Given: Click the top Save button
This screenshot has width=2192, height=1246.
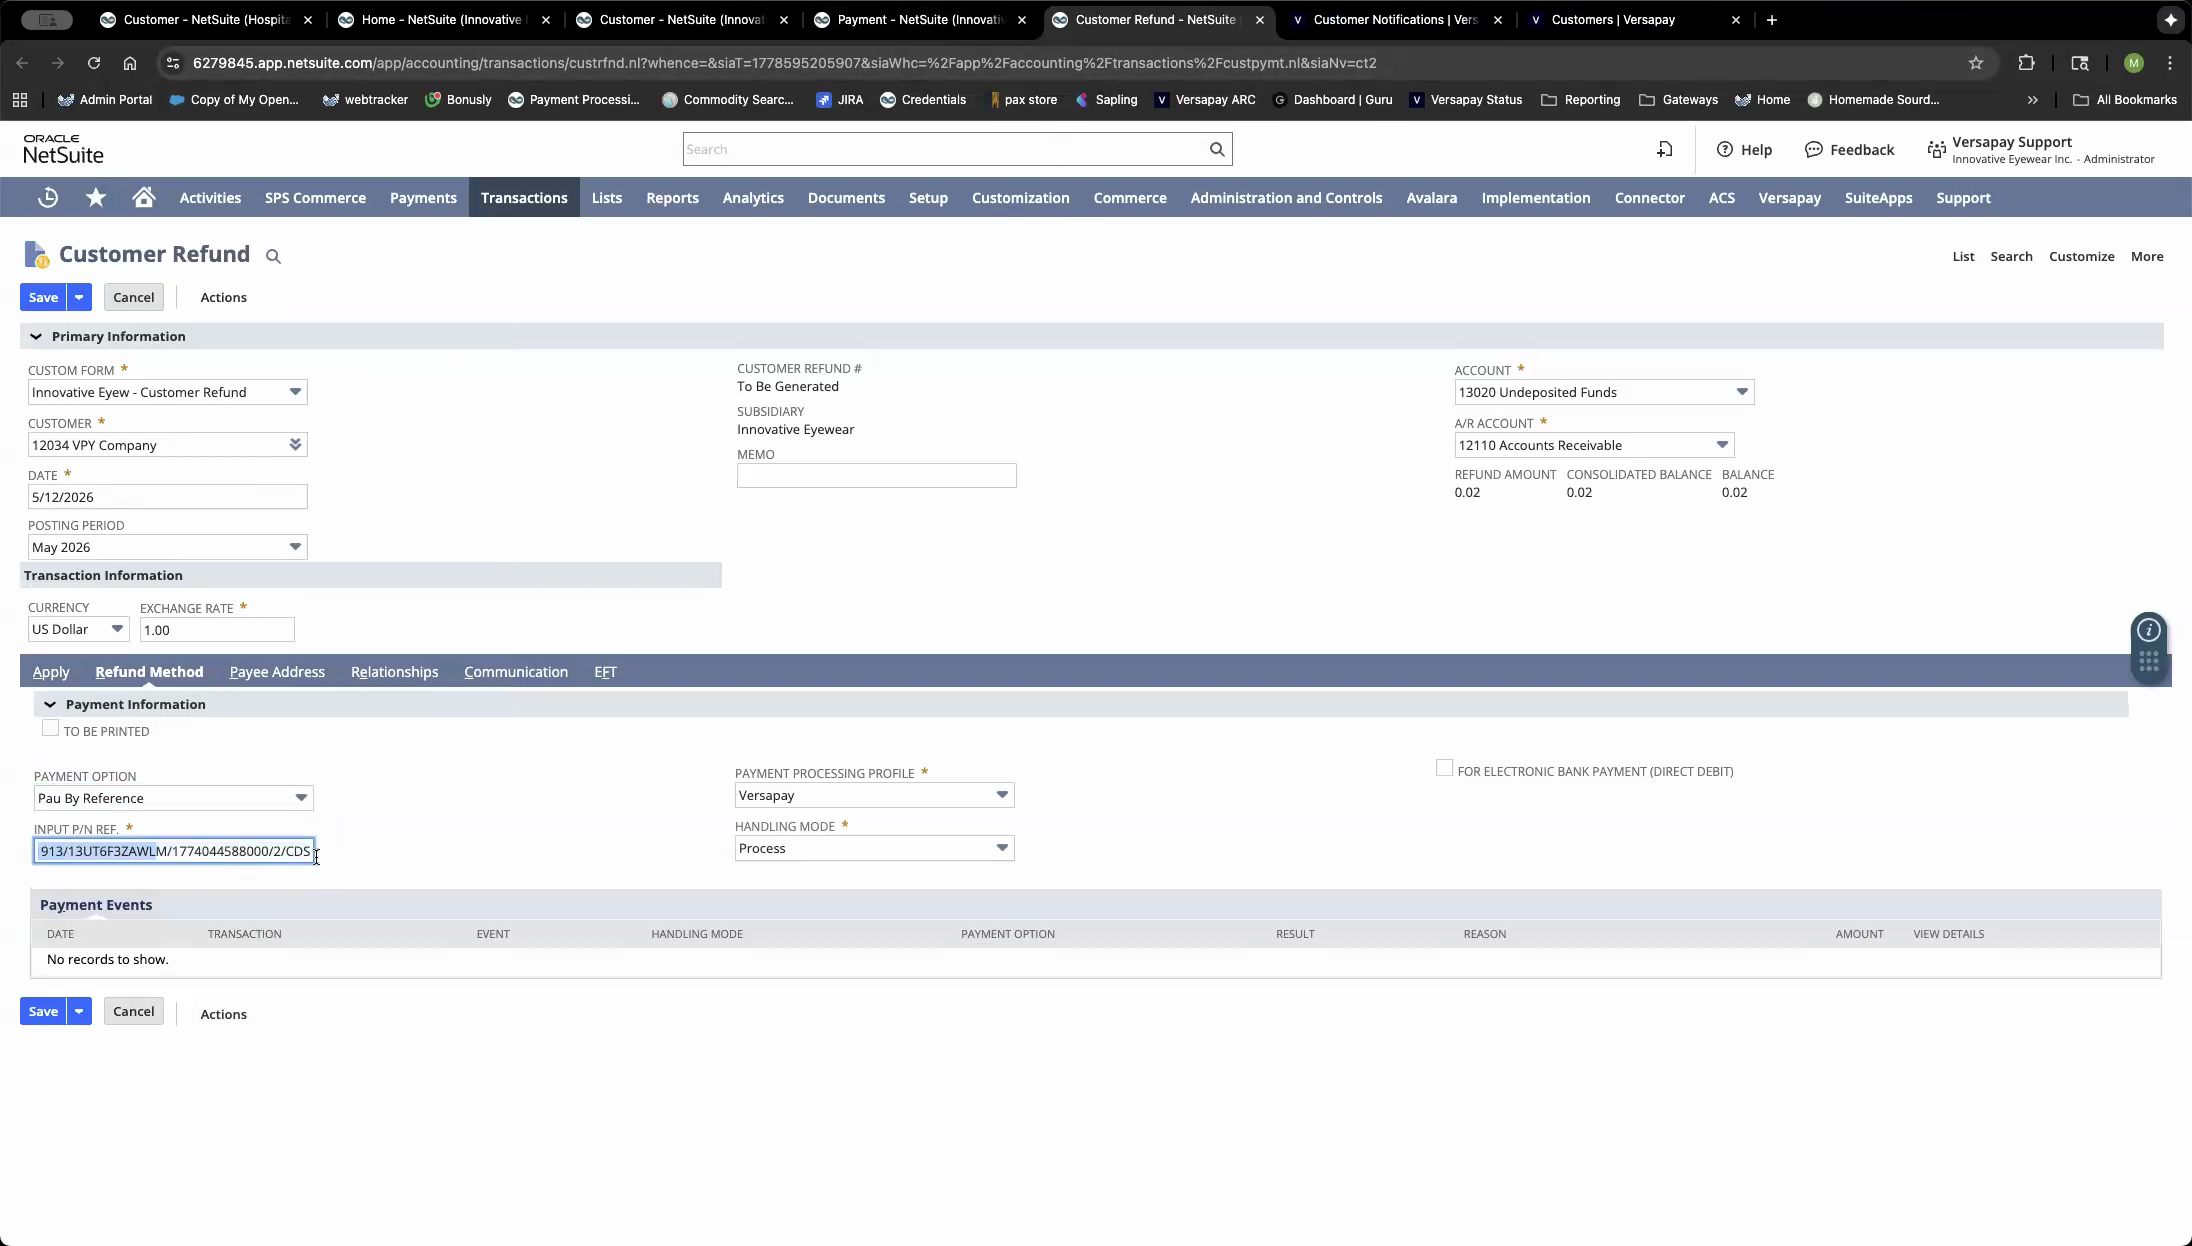Looking at the screenshot, I should (43, 297).
